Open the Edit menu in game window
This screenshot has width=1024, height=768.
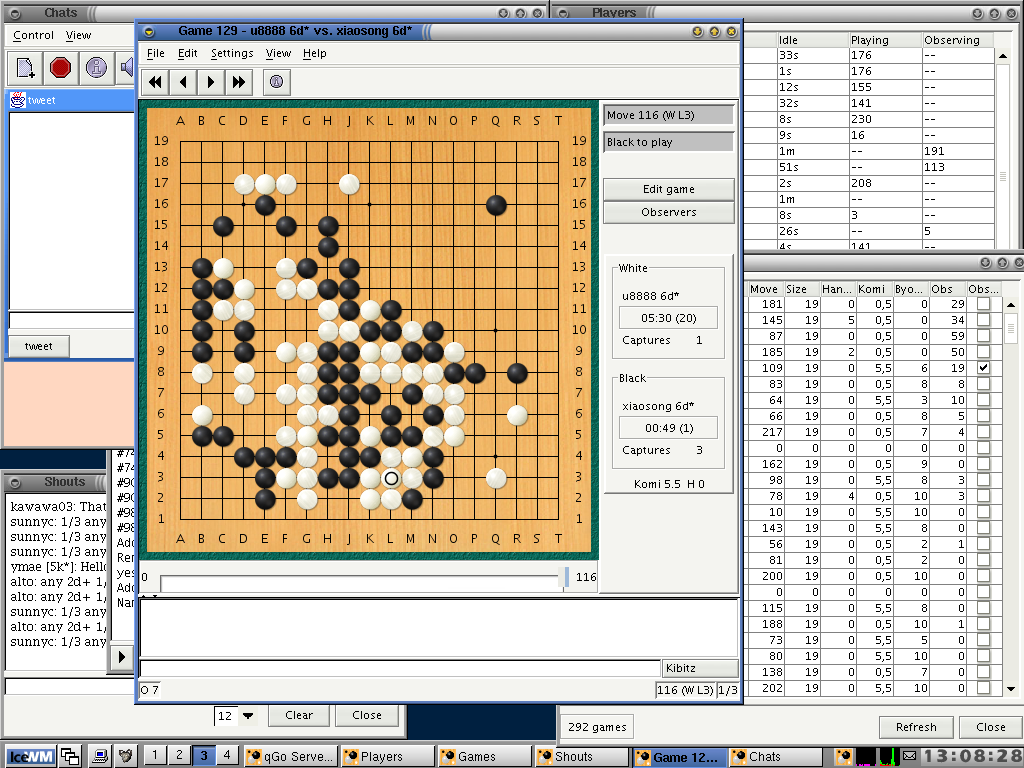pyautogui.click(x=187, y=53)
